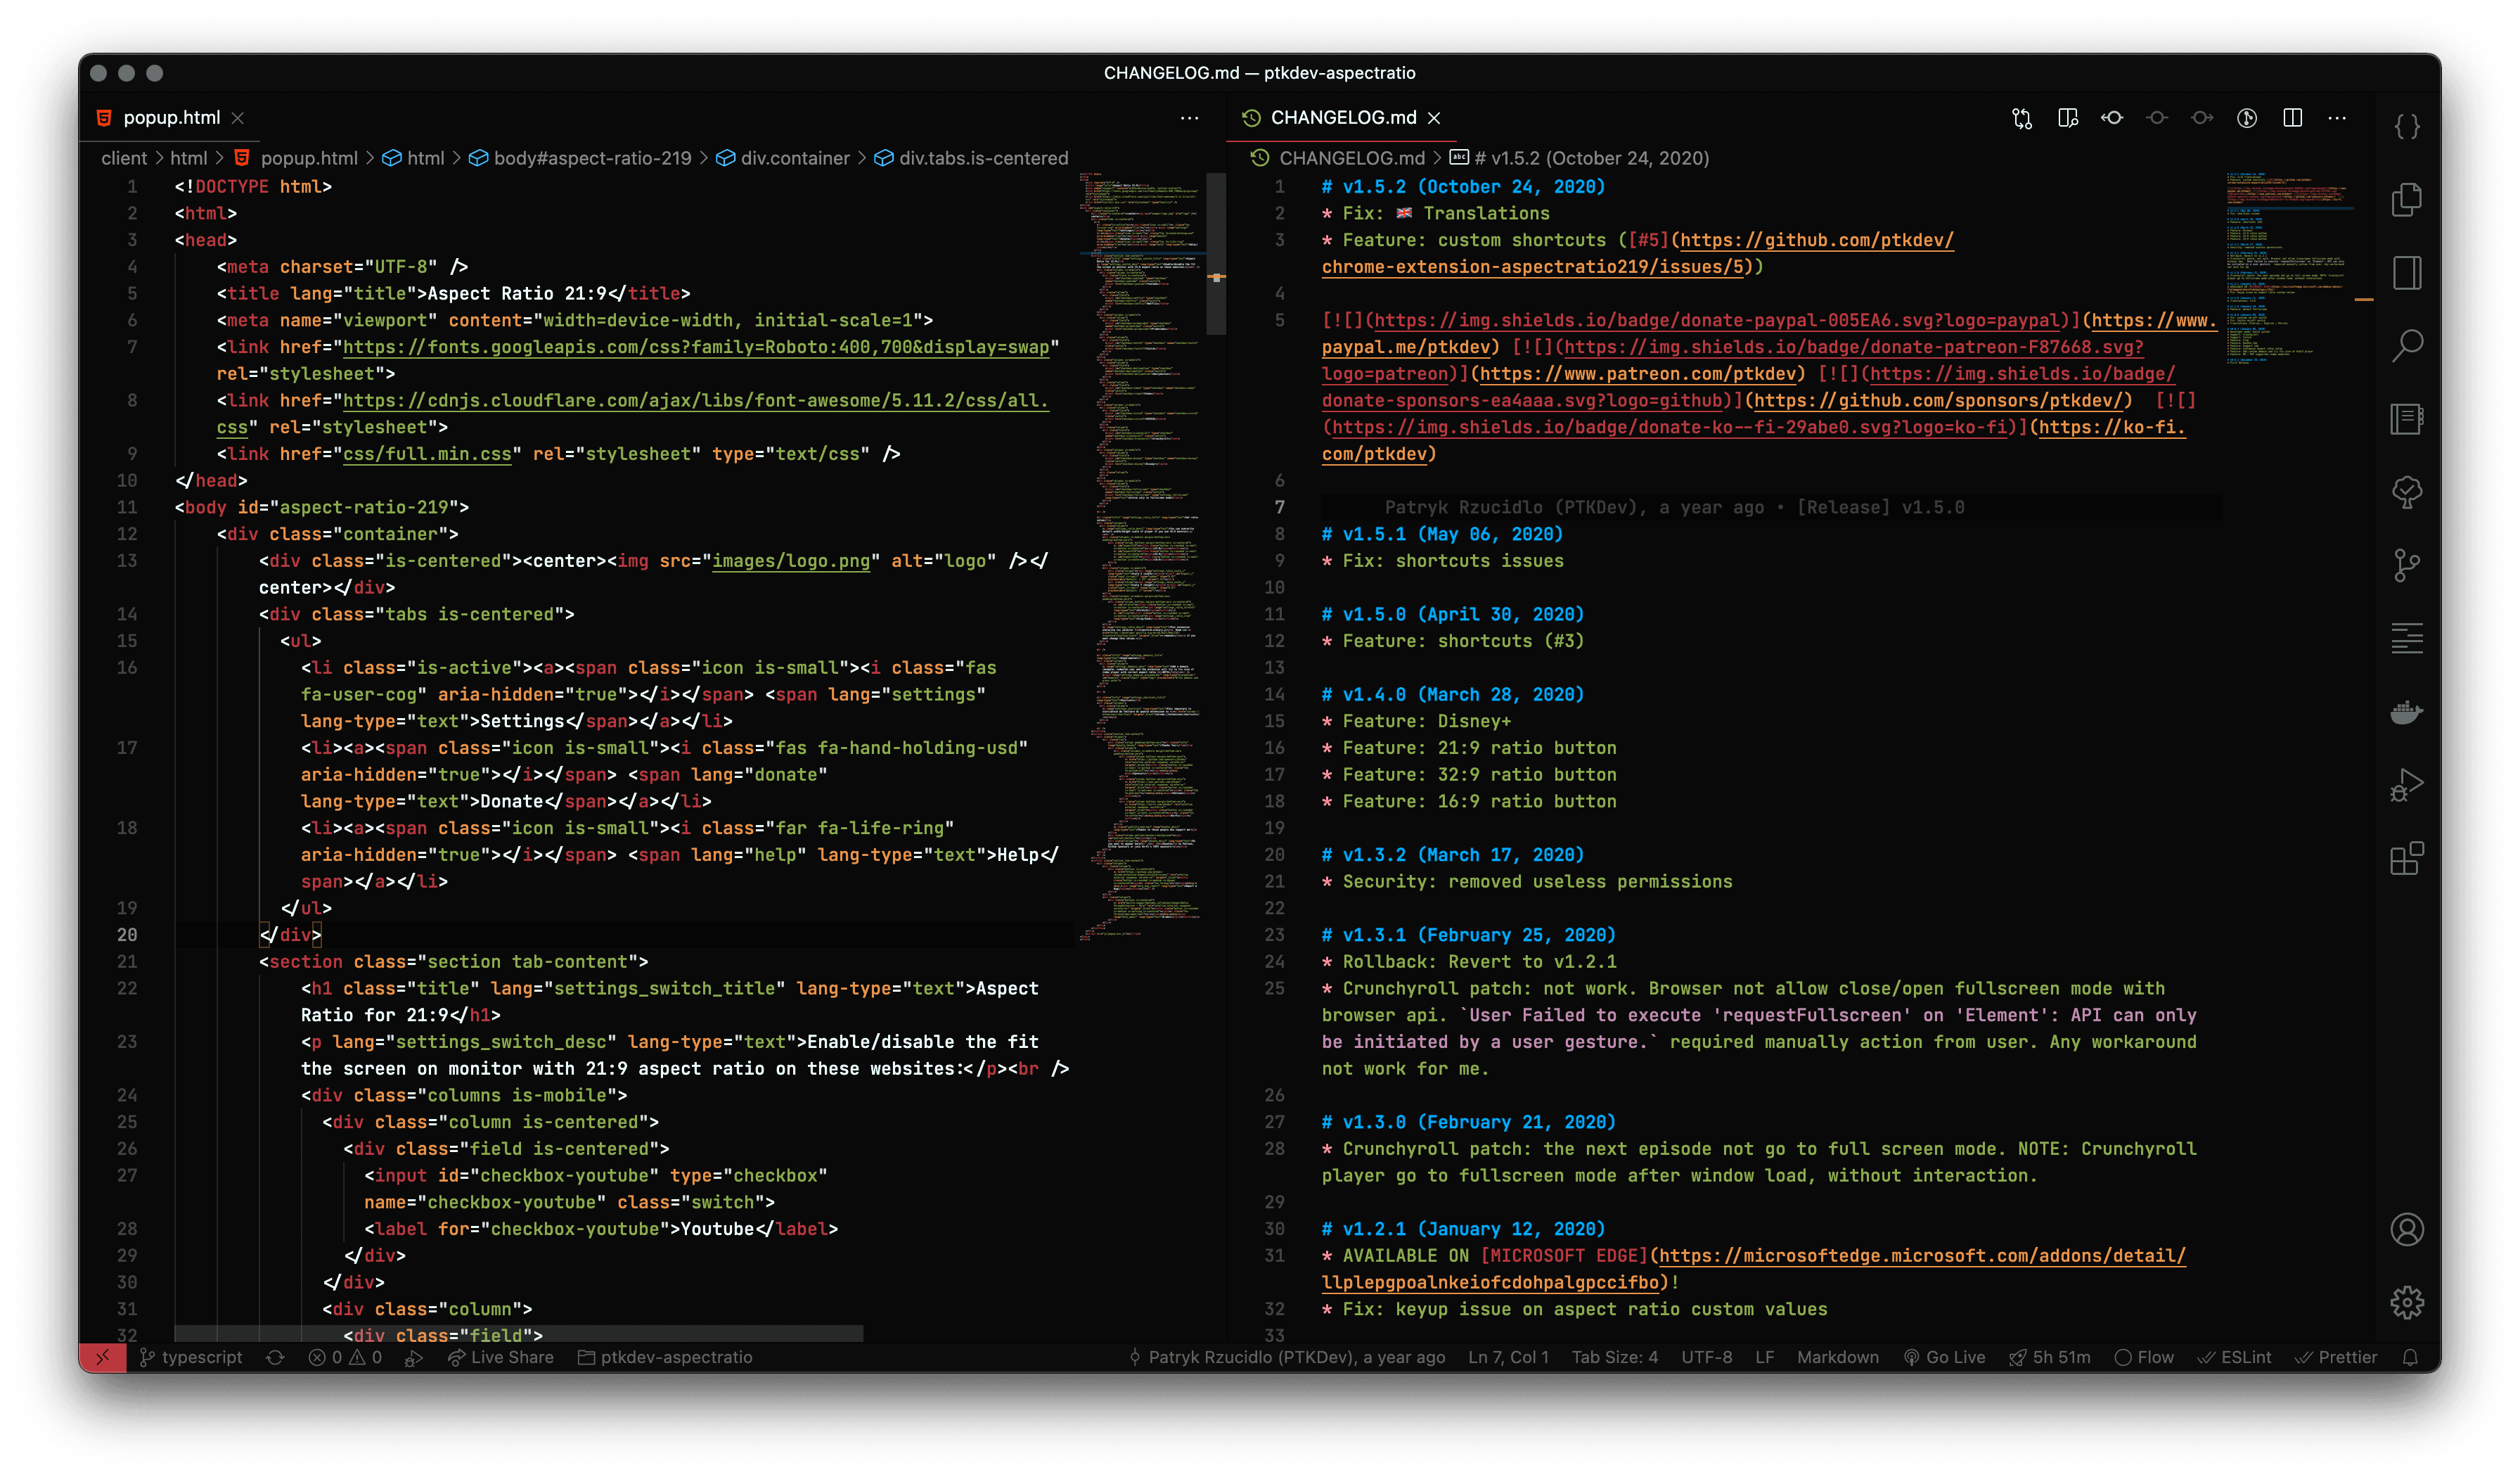Open the Search view in the activity bar
The height and width of the screenshot is (1477, 2520).
2408,345
